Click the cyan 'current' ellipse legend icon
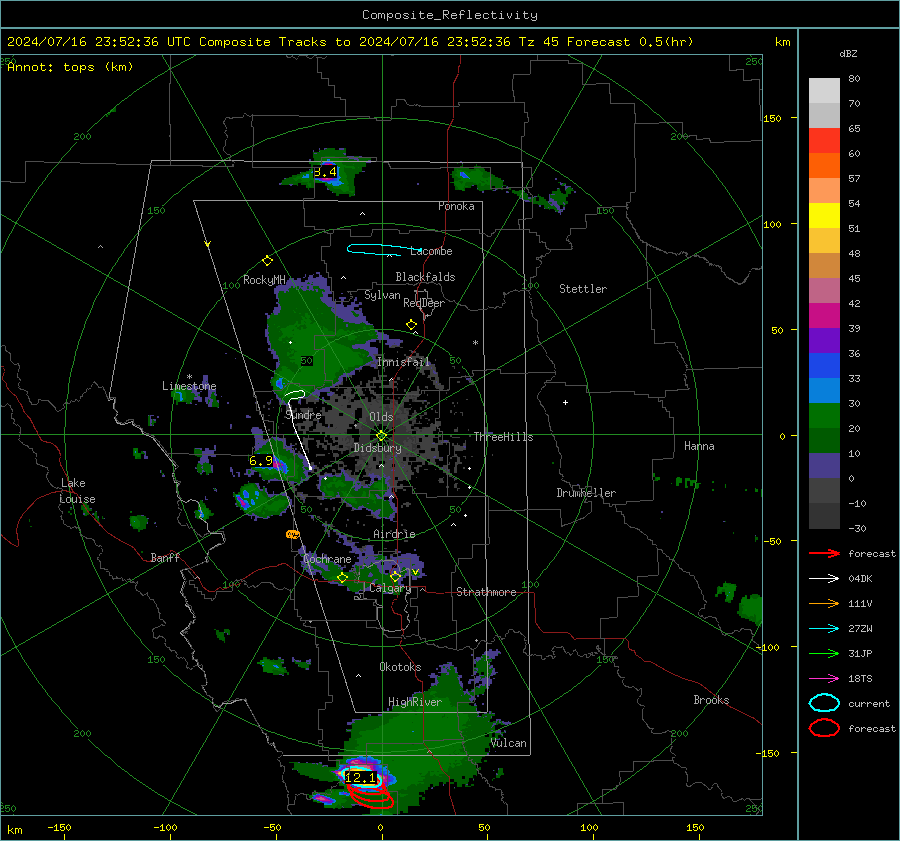 pos(824,703)
